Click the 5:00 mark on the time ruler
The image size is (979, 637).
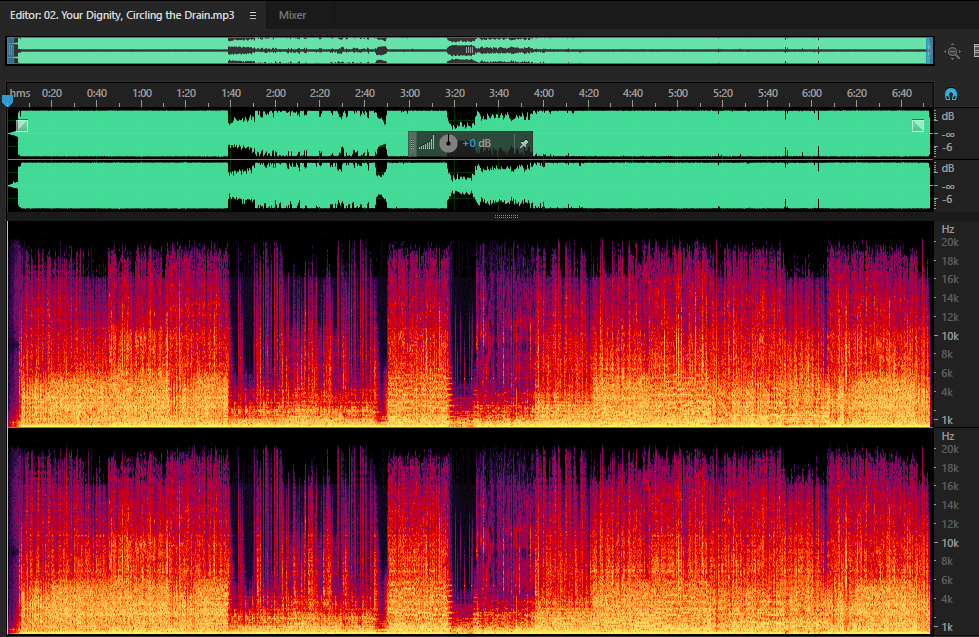(677, 93)
